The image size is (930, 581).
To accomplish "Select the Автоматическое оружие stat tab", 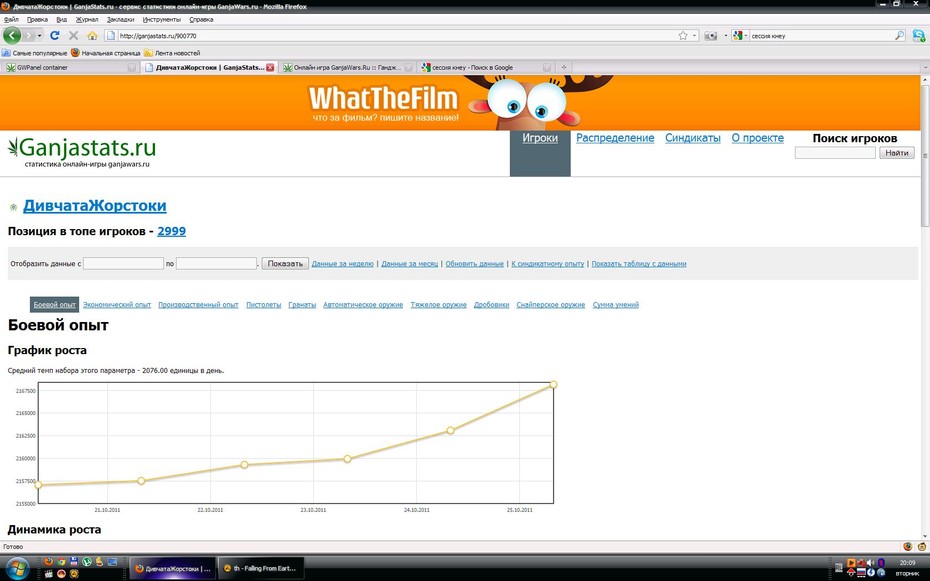I will [x=363, y=305].
